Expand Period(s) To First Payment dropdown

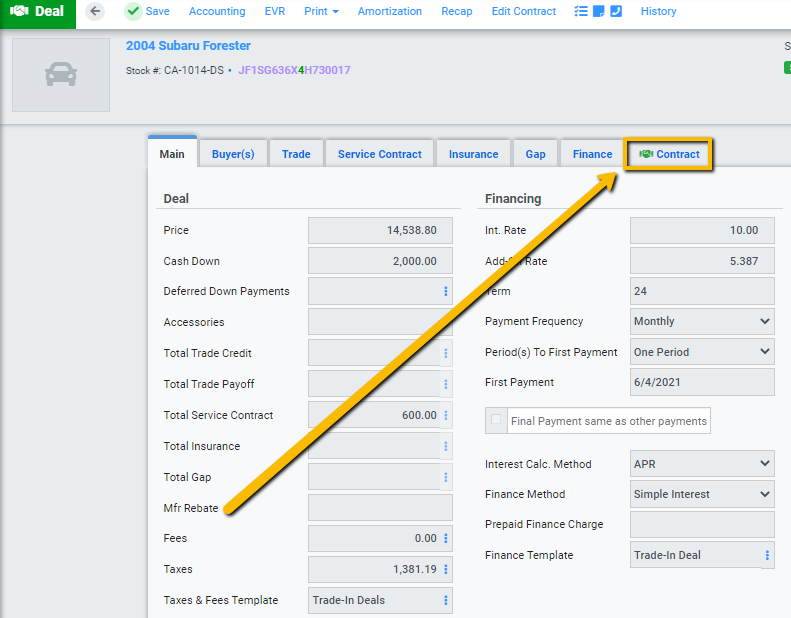point(702,352)
